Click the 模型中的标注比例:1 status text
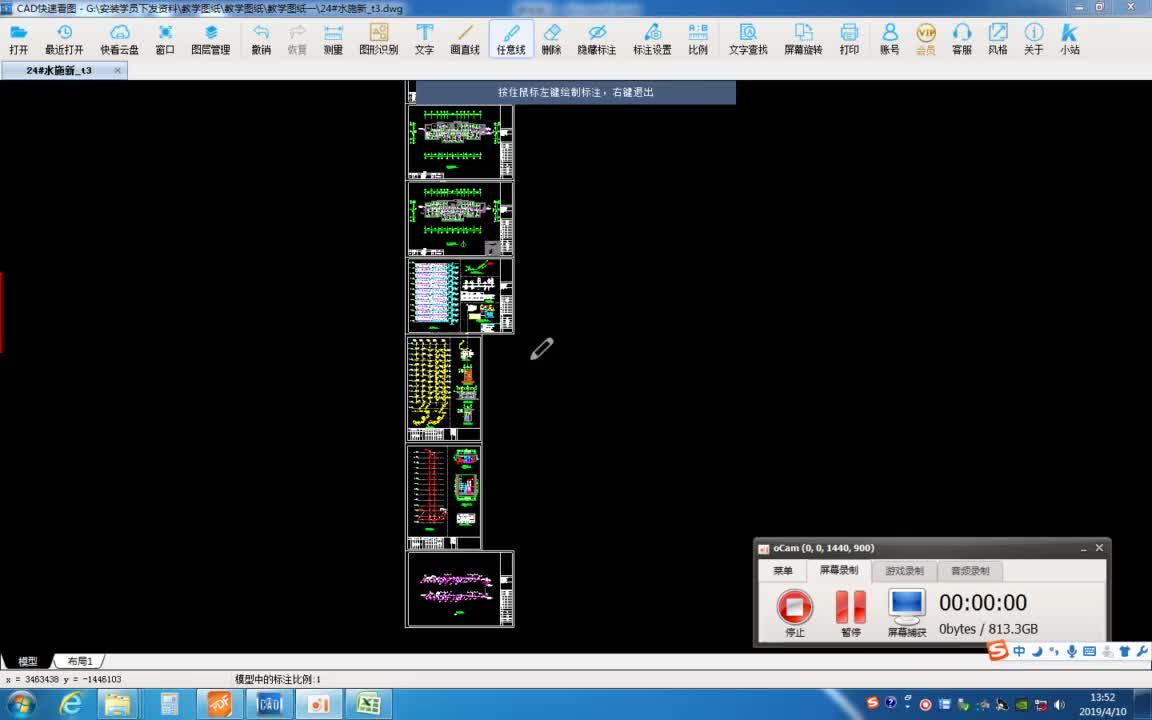Screen dimensions: 1152x720 278,680
